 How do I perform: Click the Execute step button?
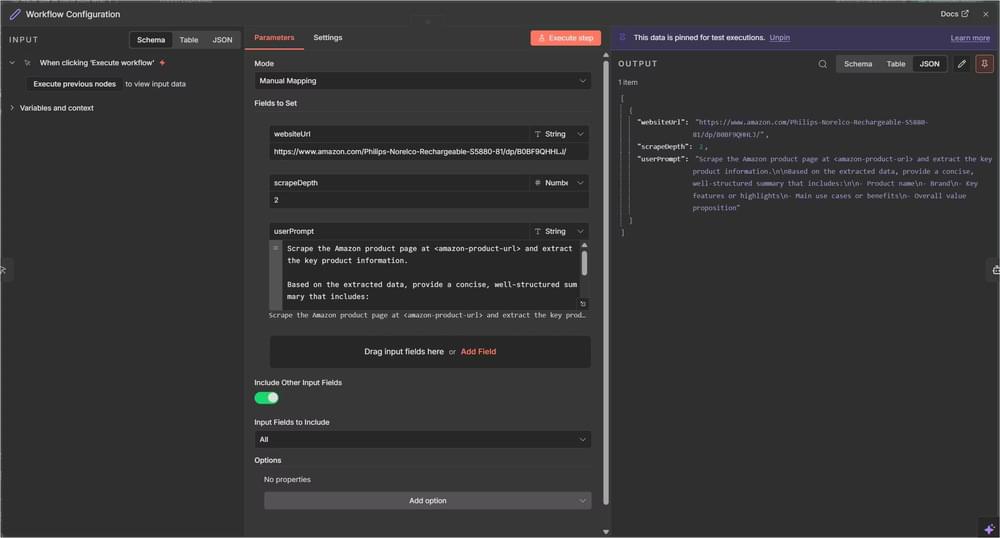click(x=565, y=38)
